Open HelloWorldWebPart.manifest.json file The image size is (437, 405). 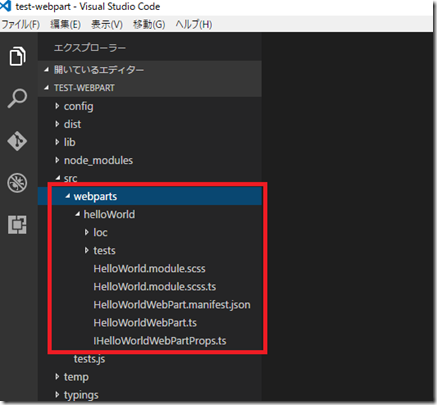coord(172,304)
